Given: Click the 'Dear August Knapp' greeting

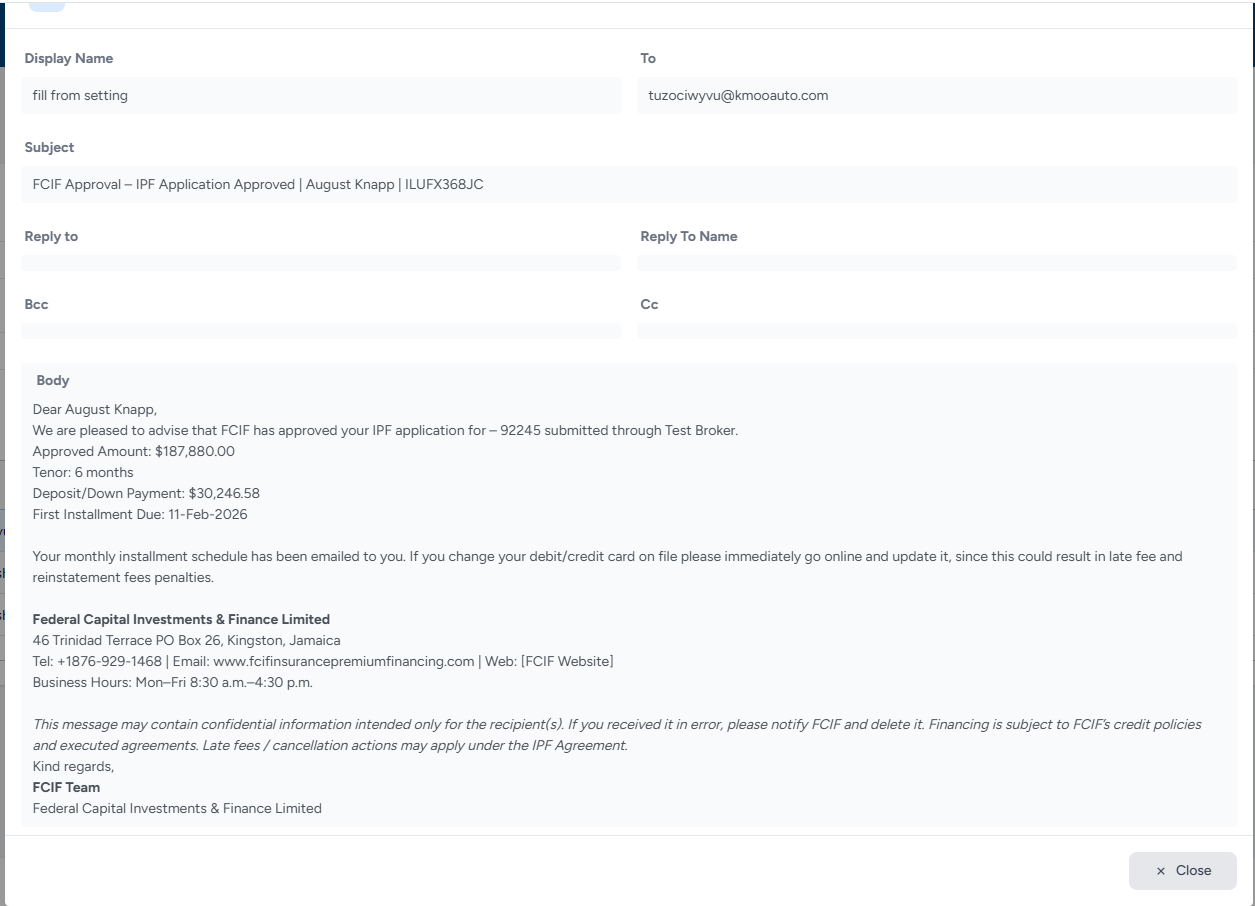Looking at the screenshot, I should [x=95, y=409].
